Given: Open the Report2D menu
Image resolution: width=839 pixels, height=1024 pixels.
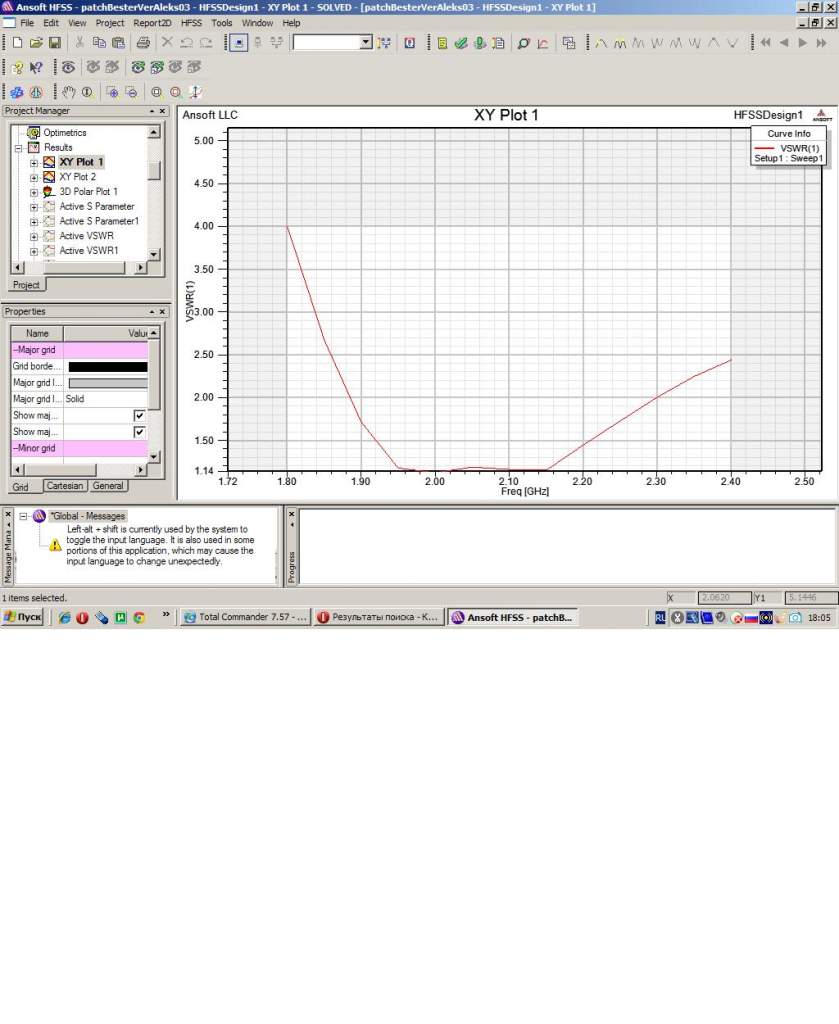Looking at the screenshot, I should [153, 22].
